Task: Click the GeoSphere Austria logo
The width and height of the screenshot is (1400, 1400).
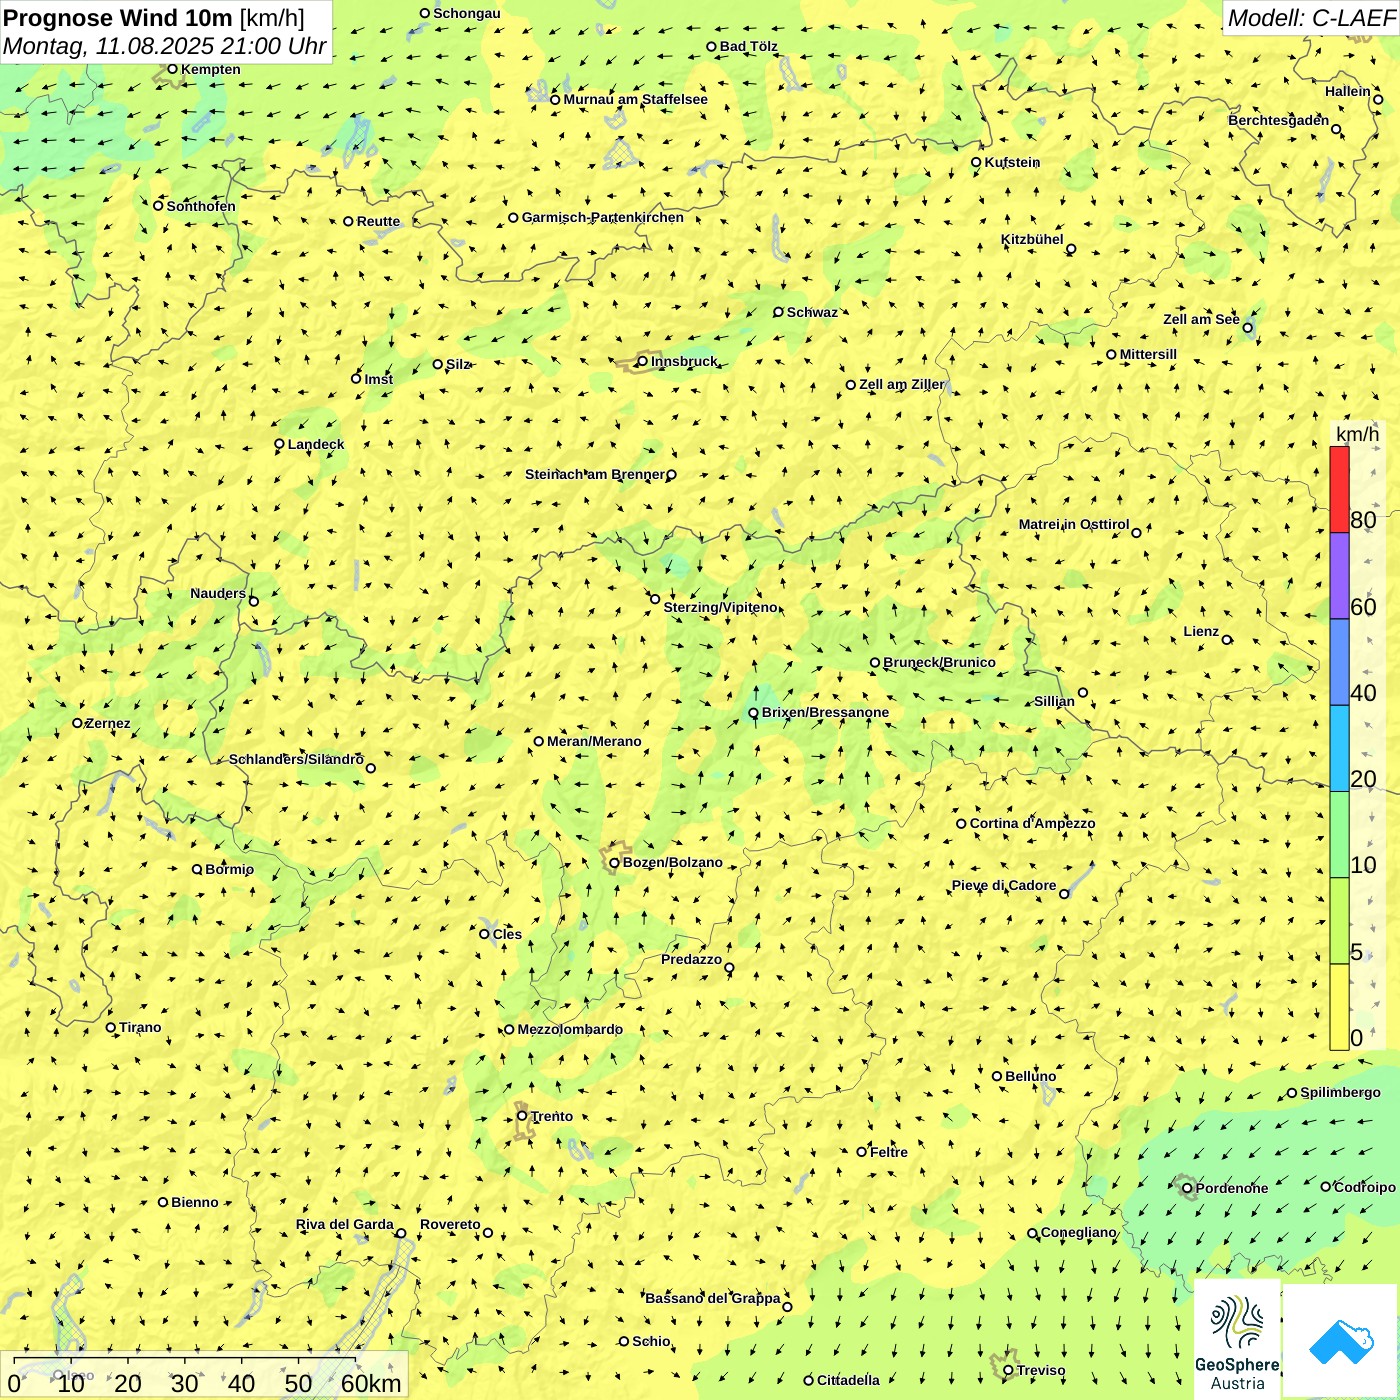Action: [x=1237, y=1339]
